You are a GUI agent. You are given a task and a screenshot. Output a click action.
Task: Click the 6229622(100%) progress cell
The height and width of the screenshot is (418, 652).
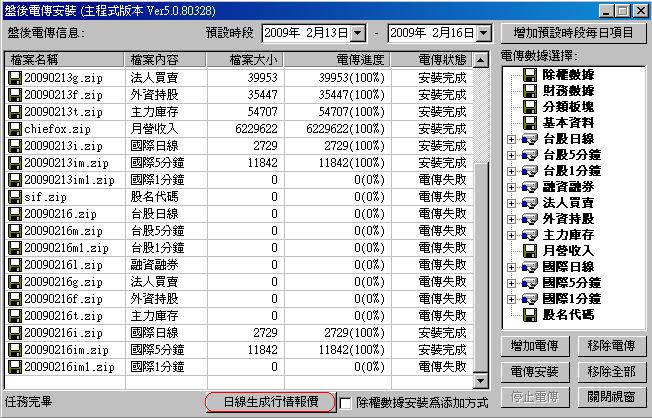[345, 129]
